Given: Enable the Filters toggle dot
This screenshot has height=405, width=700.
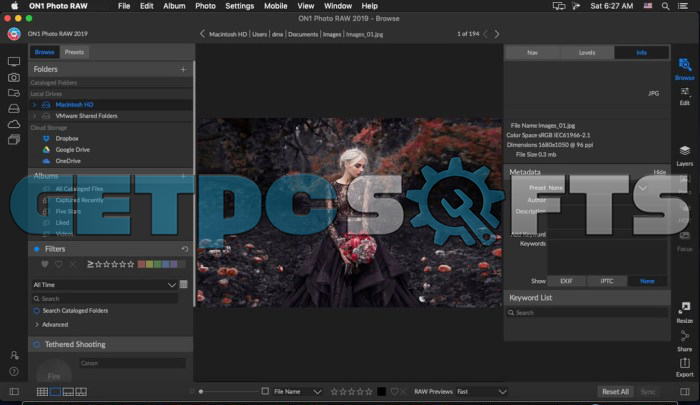Looking at the screenshot, I should coord(37,249).
